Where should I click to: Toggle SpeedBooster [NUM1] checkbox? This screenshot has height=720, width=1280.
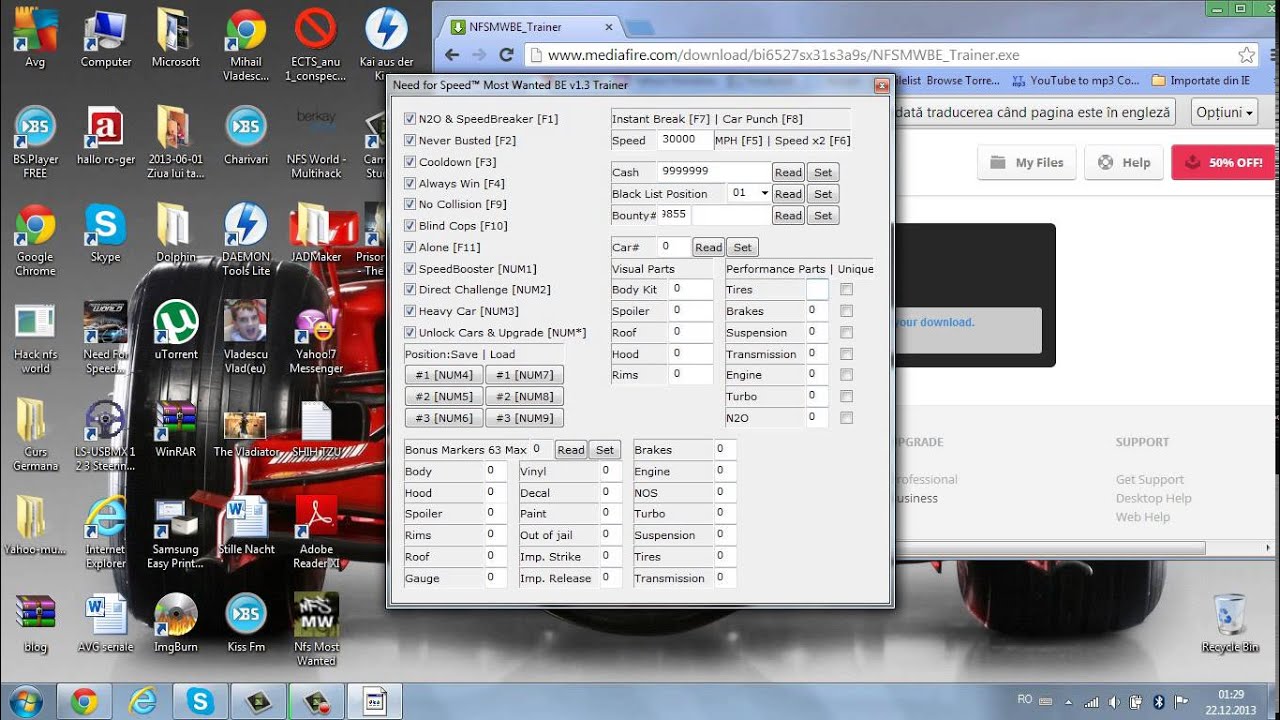(410, 269)
